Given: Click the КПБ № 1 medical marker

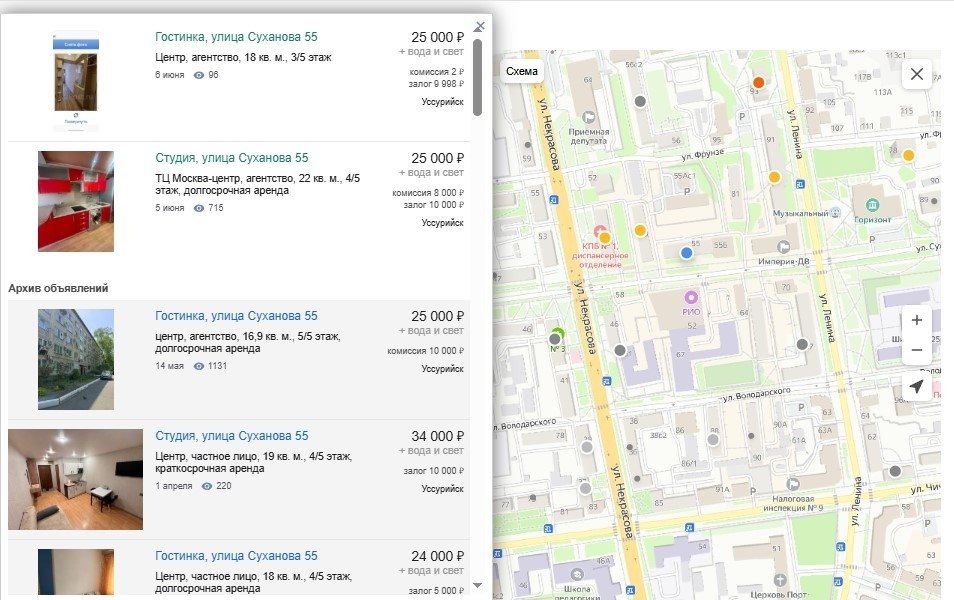Looking at the screenshot, I should tap(599, 232).
